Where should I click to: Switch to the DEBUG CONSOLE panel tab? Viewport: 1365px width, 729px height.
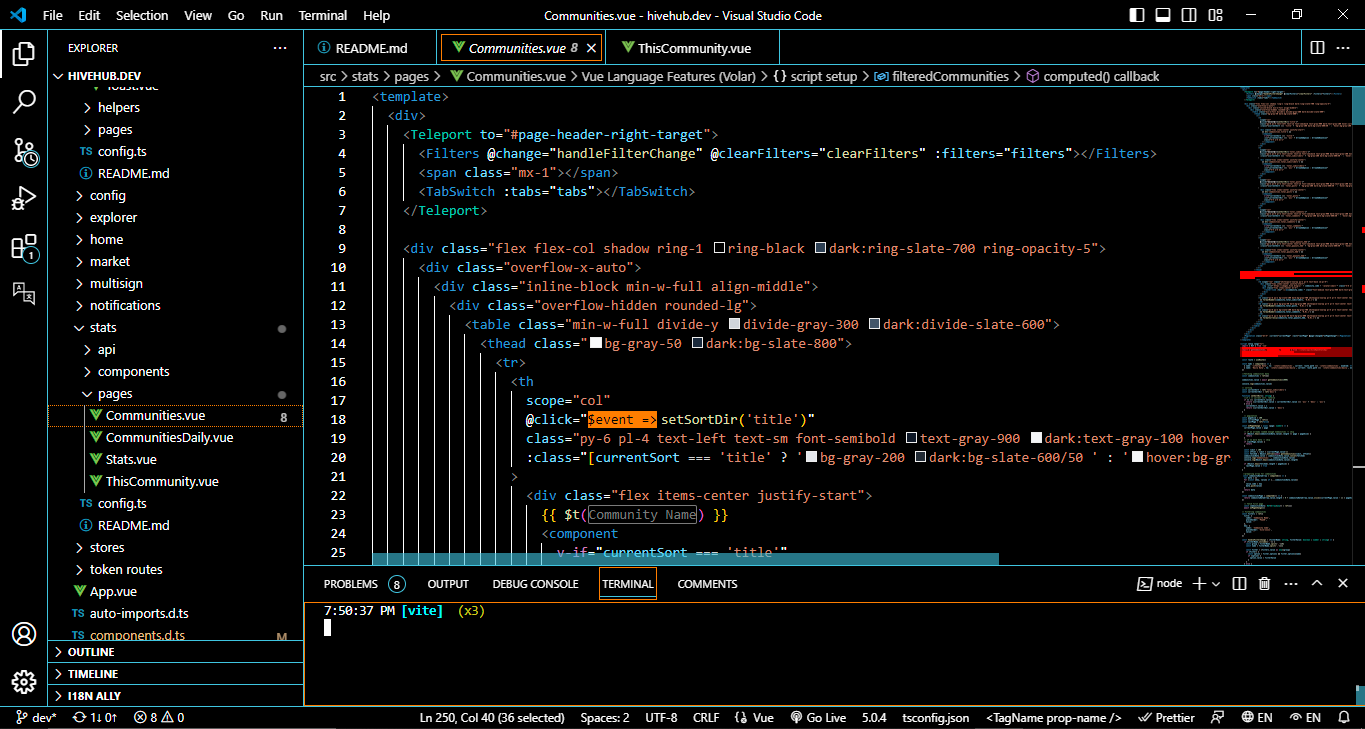535,584
